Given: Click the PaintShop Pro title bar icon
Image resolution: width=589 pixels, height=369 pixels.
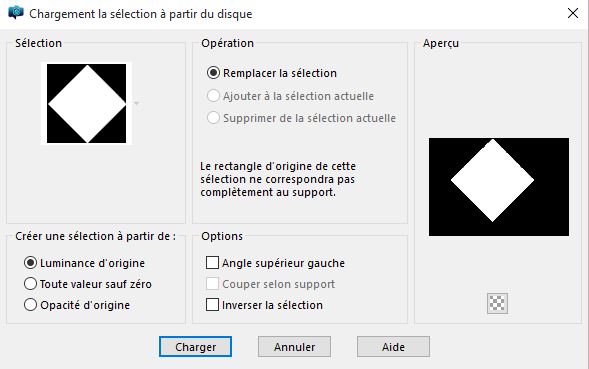Looking at the screenshot, I should (x=16, y=13).
